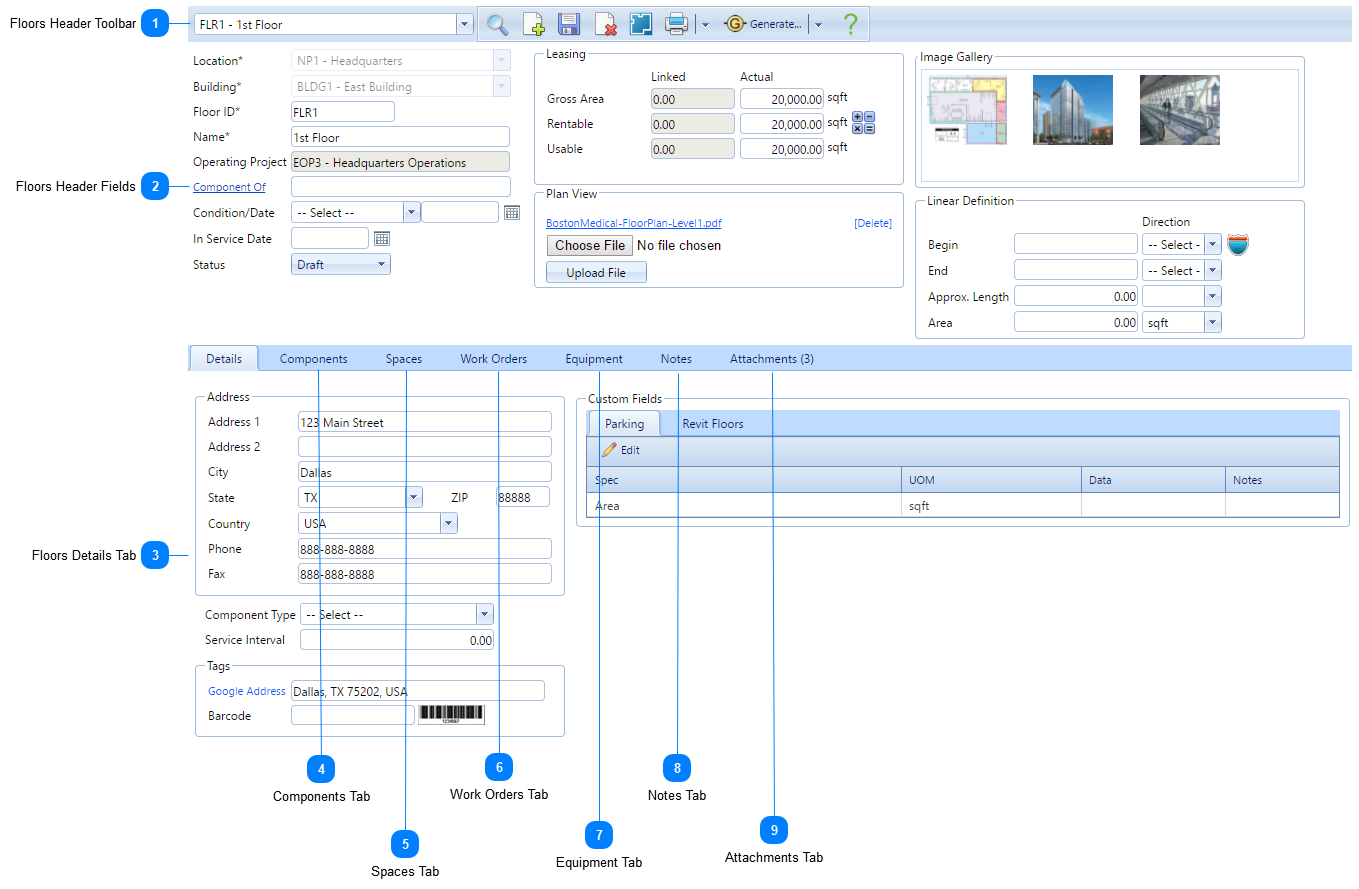
Task: Click the magnifying glass search icon
Action: pos(497,24)
